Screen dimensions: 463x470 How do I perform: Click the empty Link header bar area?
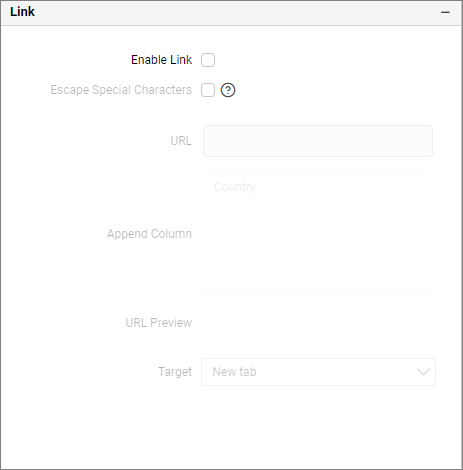pyautogui.click(x=233, y=13)
